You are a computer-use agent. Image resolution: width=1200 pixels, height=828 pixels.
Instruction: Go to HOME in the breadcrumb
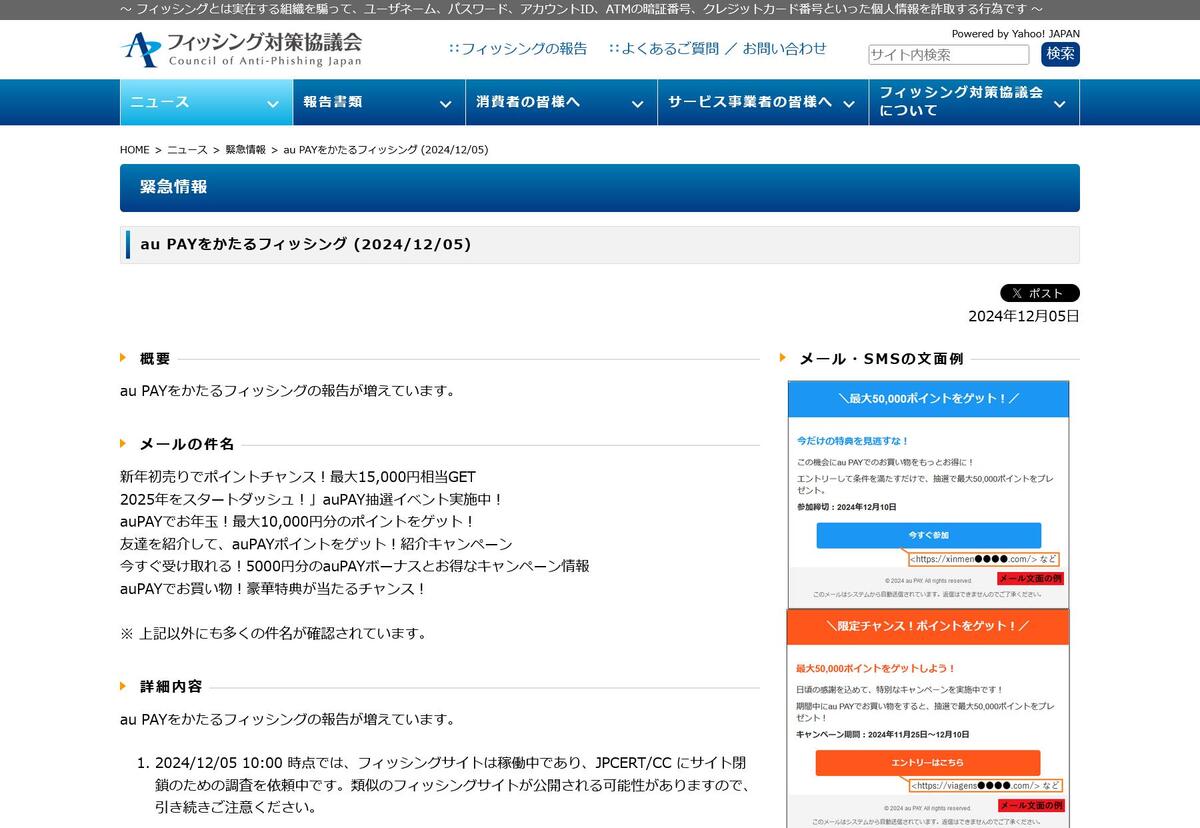click(x=135, y=150)
